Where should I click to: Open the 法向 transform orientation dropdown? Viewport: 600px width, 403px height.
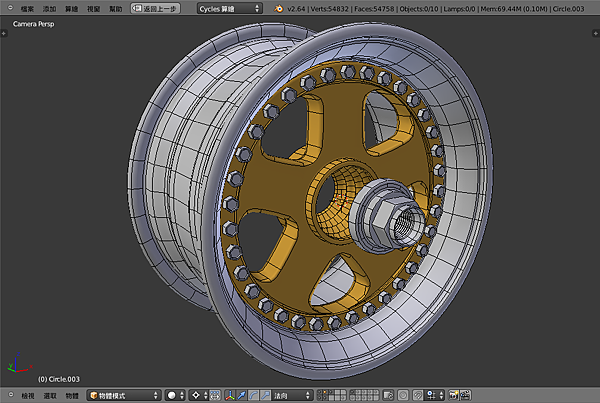pyautogui.click(x=292, y=395)
